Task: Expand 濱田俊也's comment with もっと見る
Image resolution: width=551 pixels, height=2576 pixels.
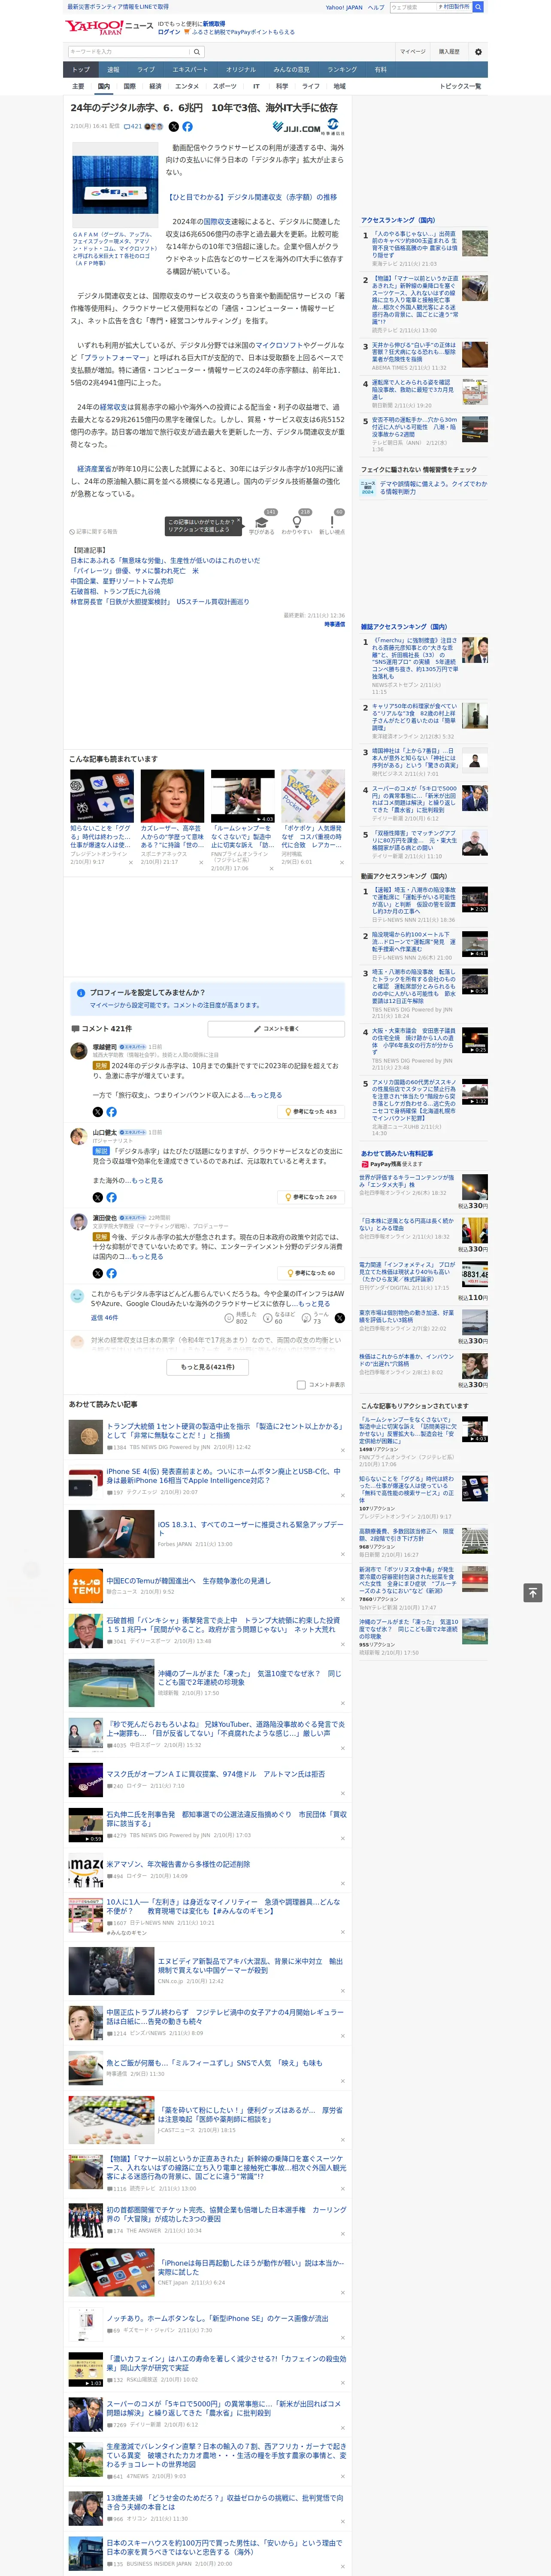Action: tap(147, 1257)
